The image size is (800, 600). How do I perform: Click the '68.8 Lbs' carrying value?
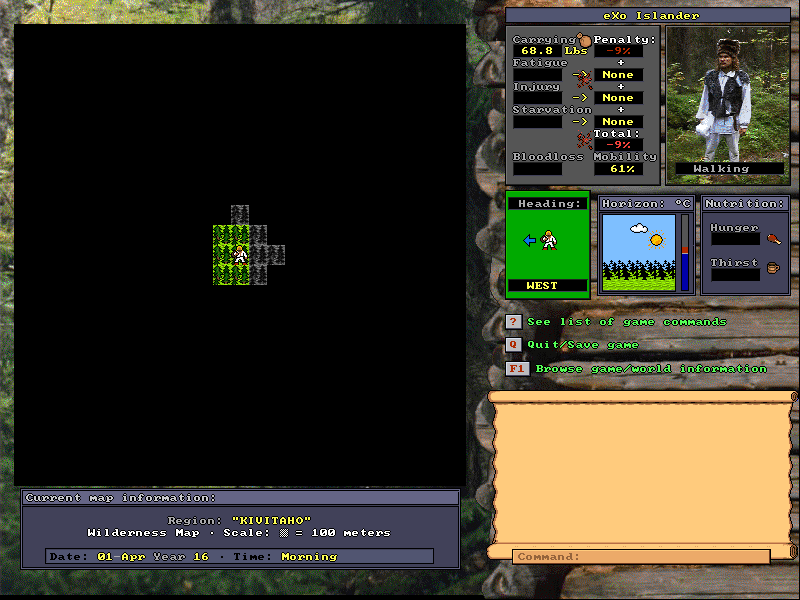click(554, 51)
